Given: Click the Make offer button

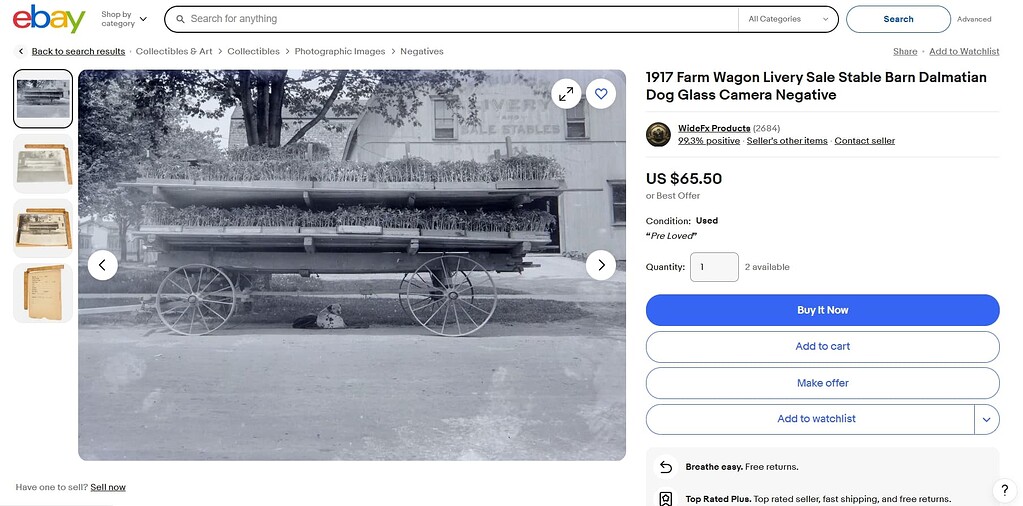Looking at the screenshot, I should [x=822, y=383].
